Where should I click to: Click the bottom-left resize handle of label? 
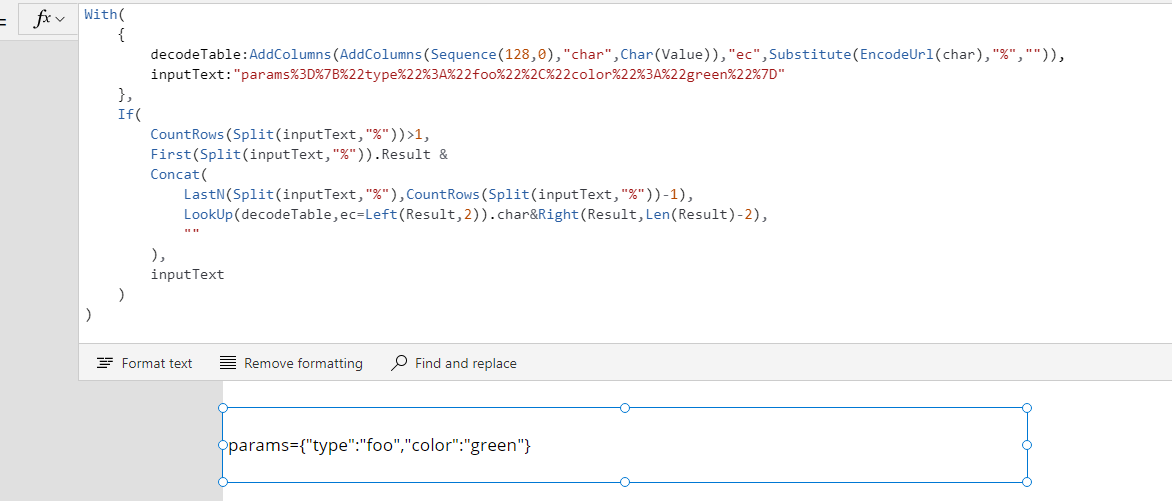pos(223,482)
